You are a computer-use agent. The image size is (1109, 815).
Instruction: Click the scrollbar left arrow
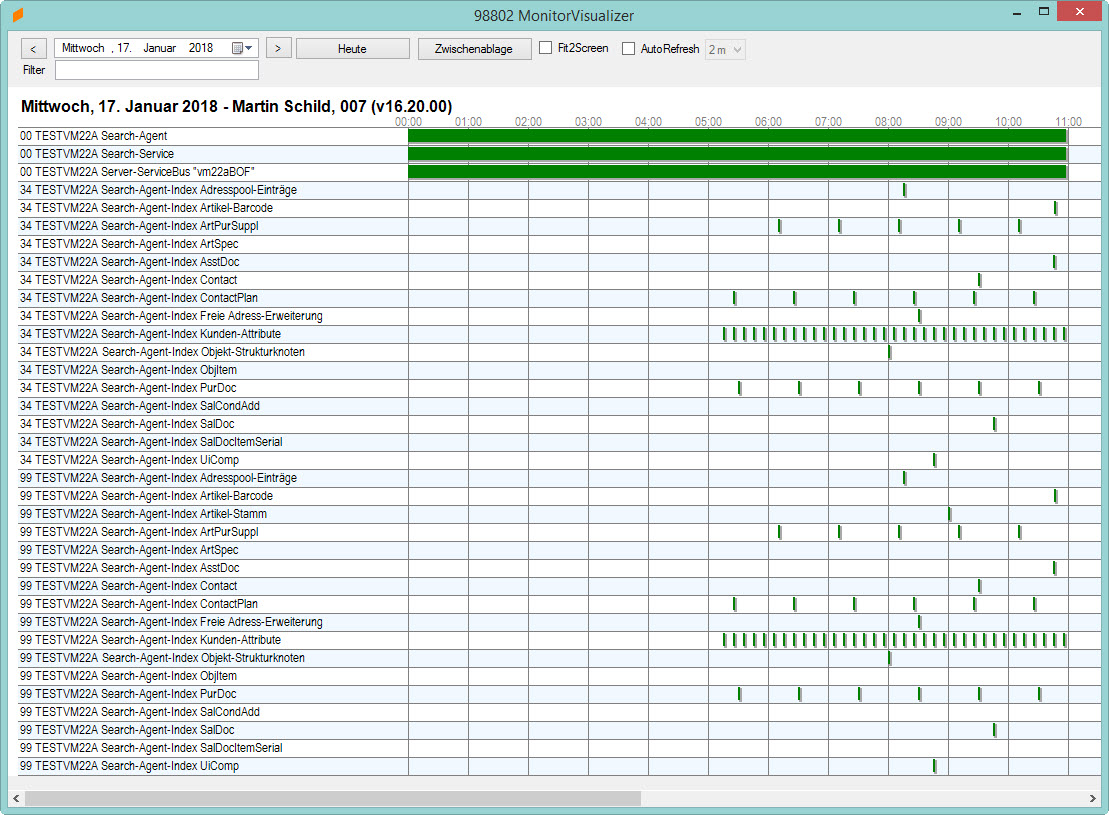[16, 798]
